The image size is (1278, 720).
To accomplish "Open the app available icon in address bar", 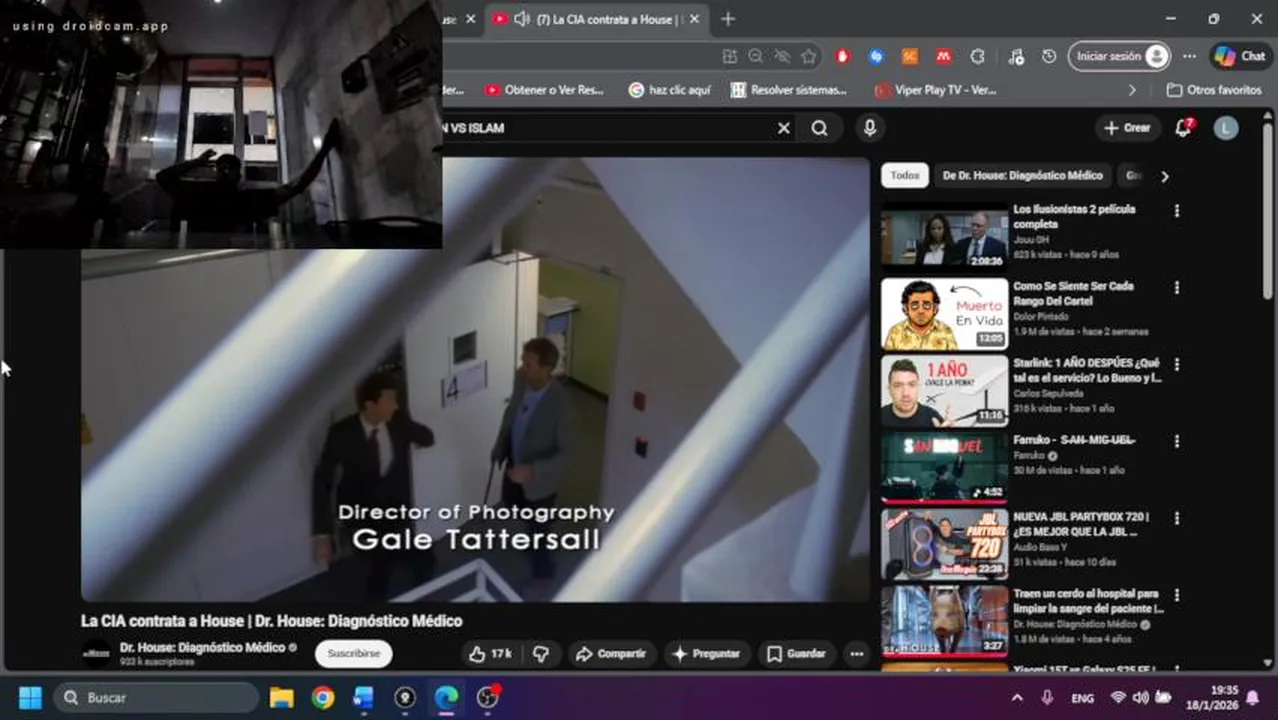I will pyautogui.click(x=730, y=57).
